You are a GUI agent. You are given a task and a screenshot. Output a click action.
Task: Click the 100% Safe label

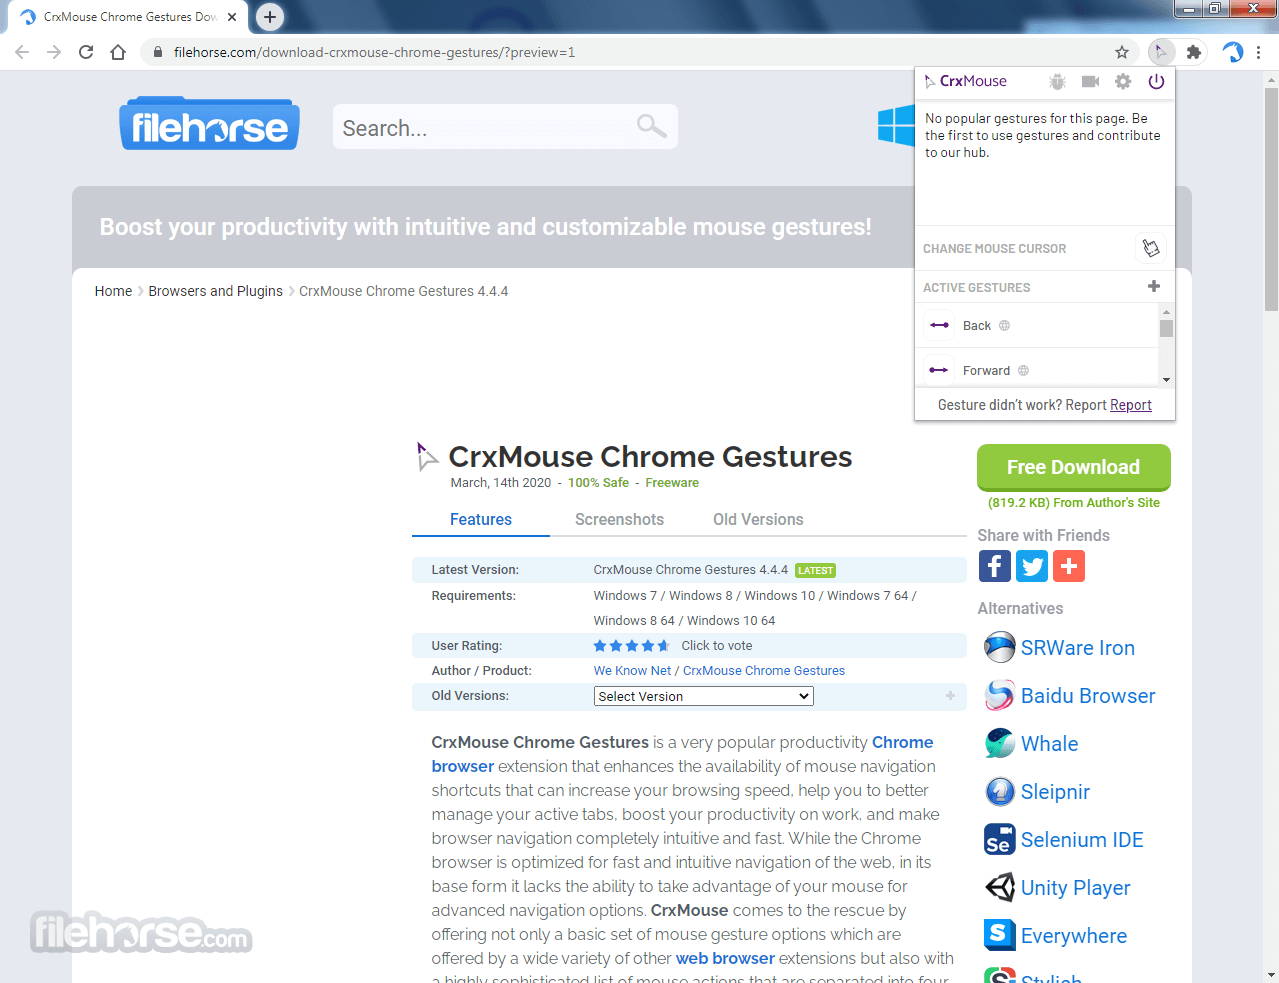tap(599, 483)
